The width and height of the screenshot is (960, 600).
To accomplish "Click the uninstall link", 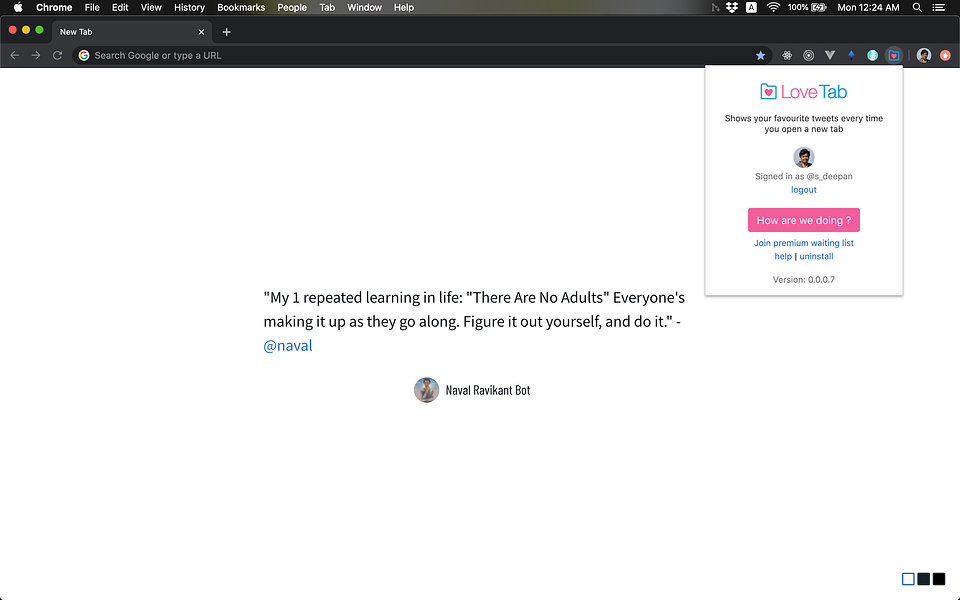I will (816, 257).
